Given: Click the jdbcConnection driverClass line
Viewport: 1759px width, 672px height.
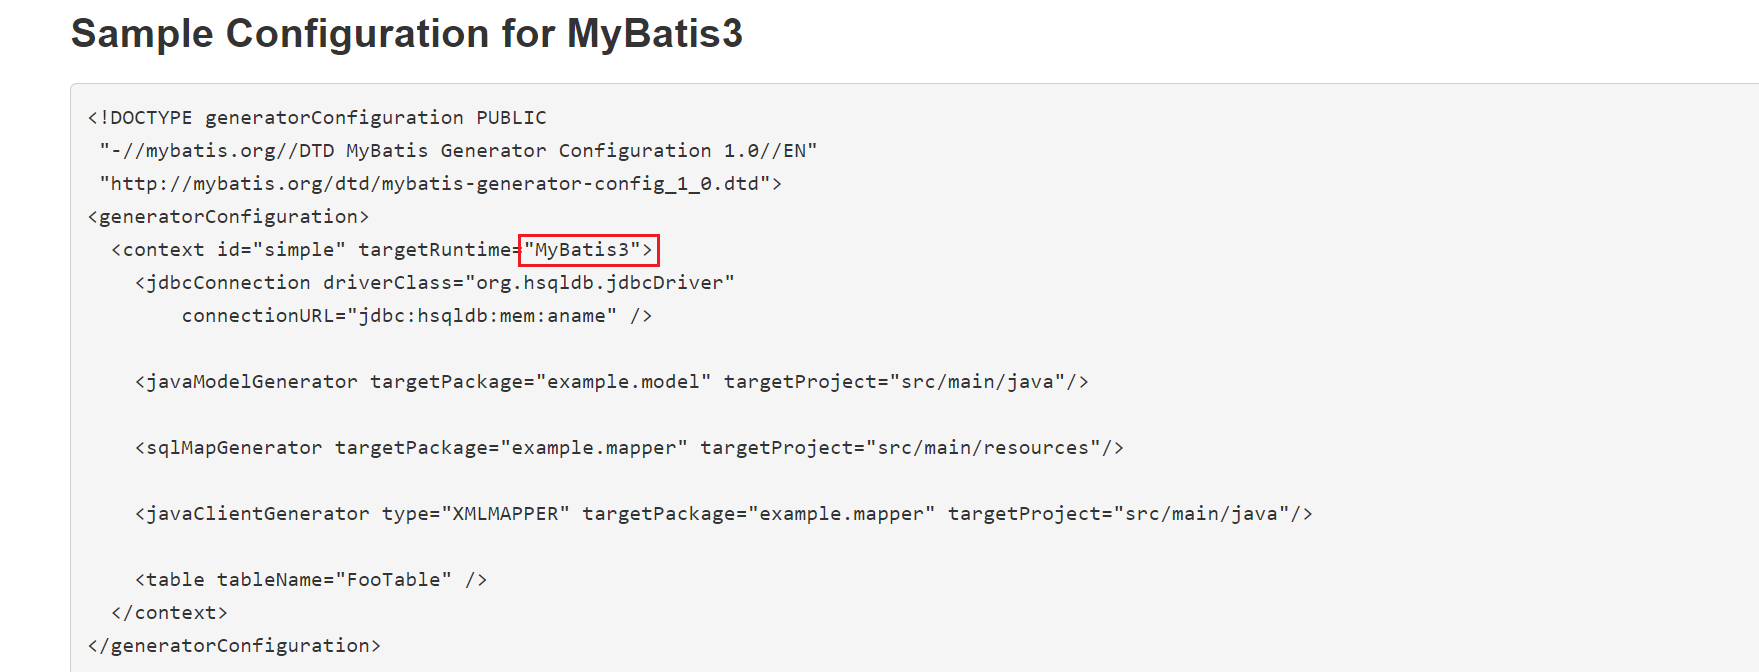Looking at the screenshot, I should click(435, 283).
